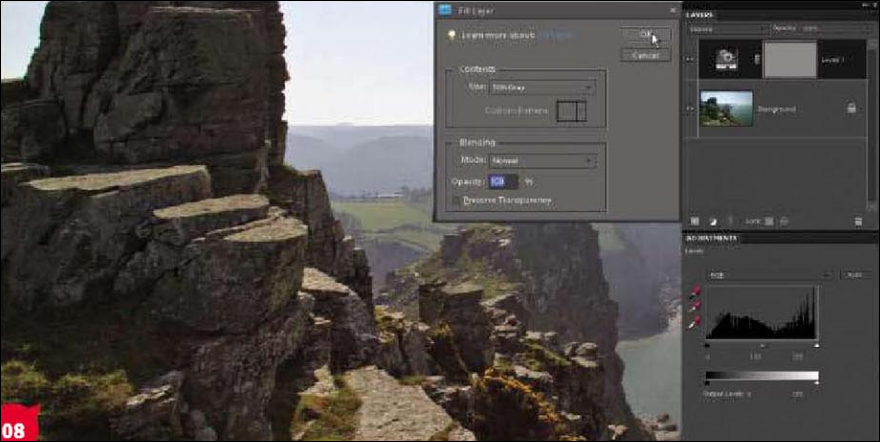Open the Learn more about Fill Layer link

pyautogui.click(x=557, y=35)
